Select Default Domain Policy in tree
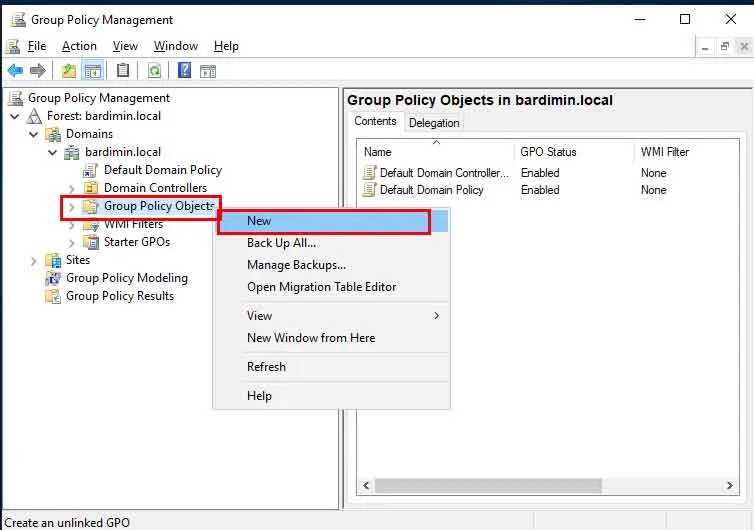Viewport: 754px width, 530px height. [x=163, y=170]
